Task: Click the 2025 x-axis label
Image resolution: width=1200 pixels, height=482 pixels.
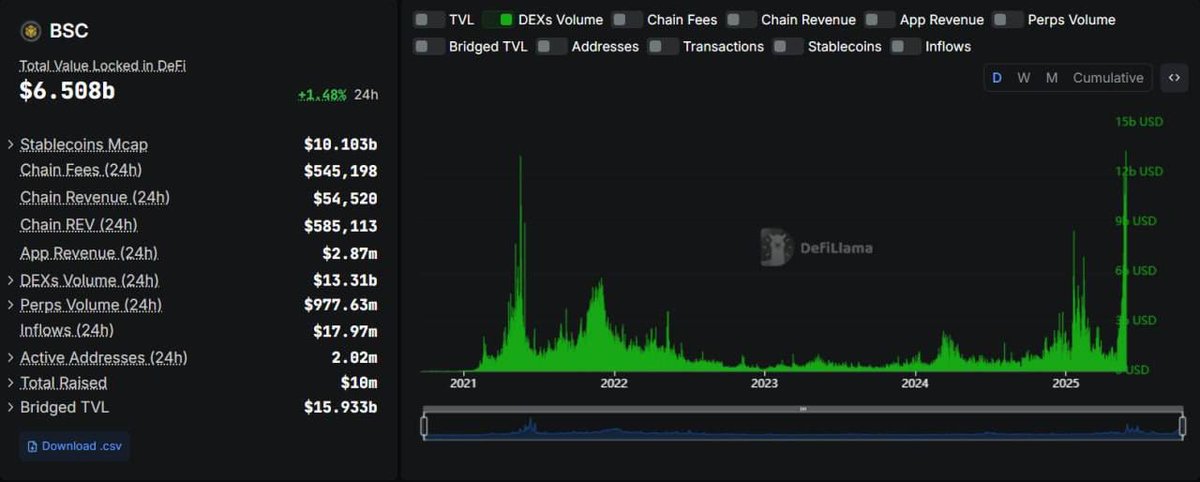Action: 1066,383
